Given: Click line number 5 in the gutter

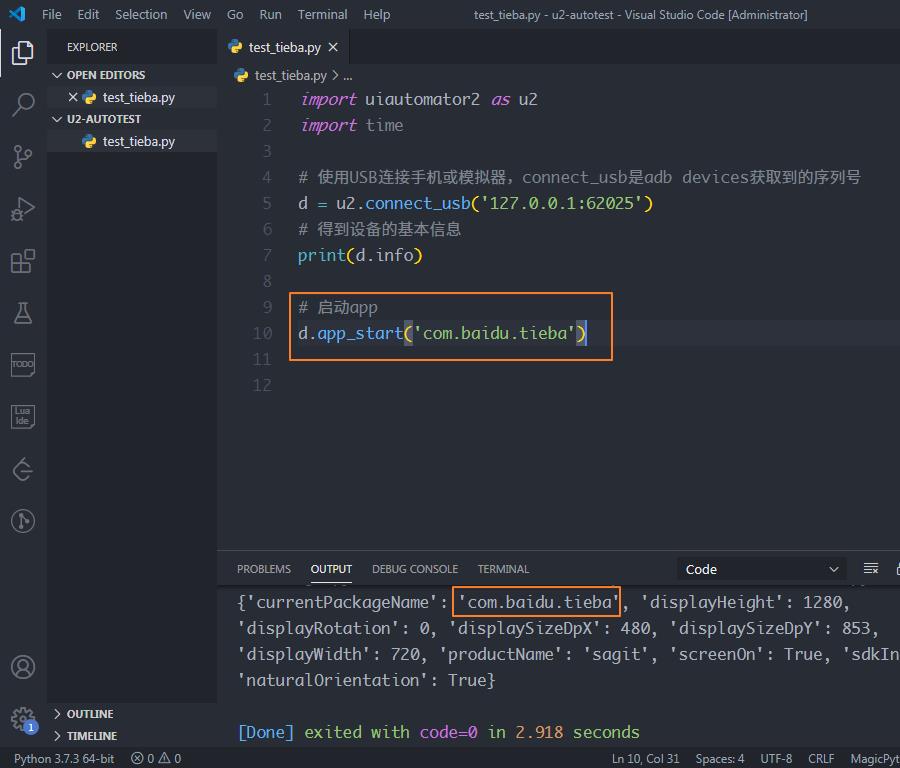Looking at the screenshot, I should (267, 203).
